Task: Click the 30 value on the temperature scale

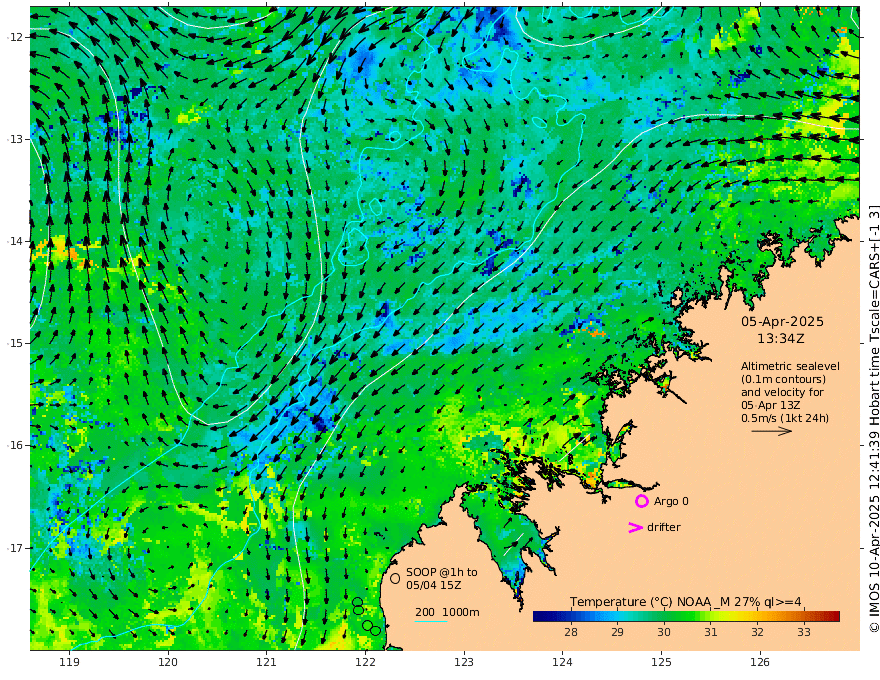Action: click(664, 632)
